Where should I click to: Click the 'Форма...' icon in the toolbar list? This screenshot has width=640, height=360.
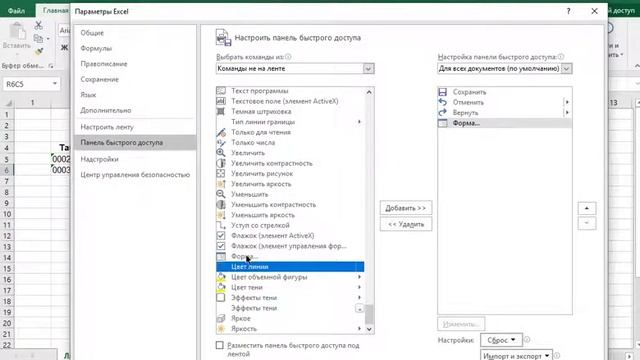[x=443, y=123]
